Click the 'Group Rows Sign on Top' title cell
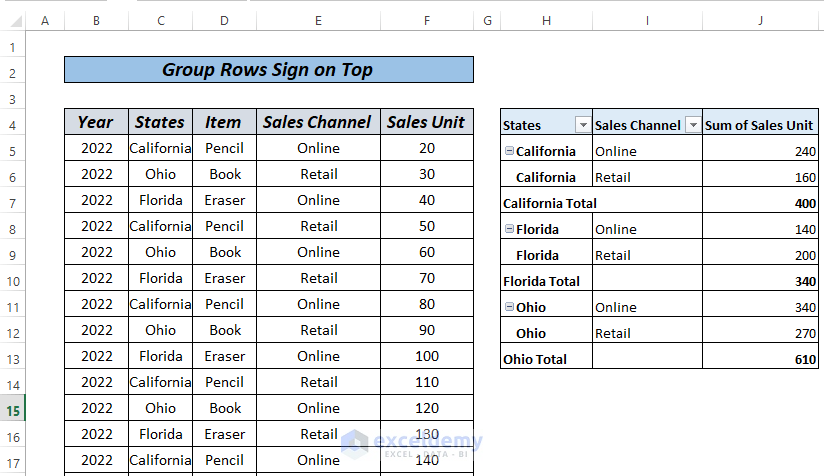 pyautogui.click(x=268, y=70)
